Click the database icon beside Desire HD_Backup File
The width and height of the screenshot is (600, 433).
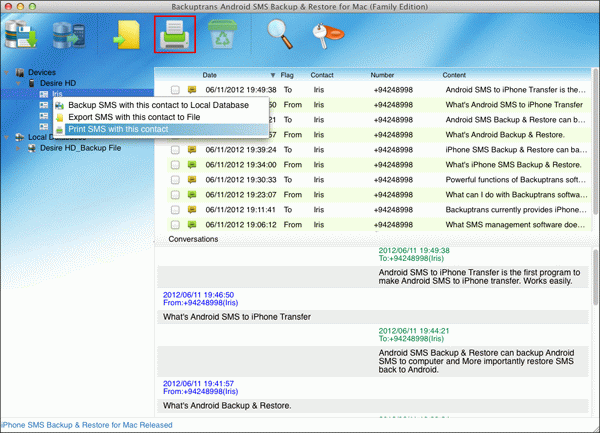pyautogui.click(x=32, y=148)
